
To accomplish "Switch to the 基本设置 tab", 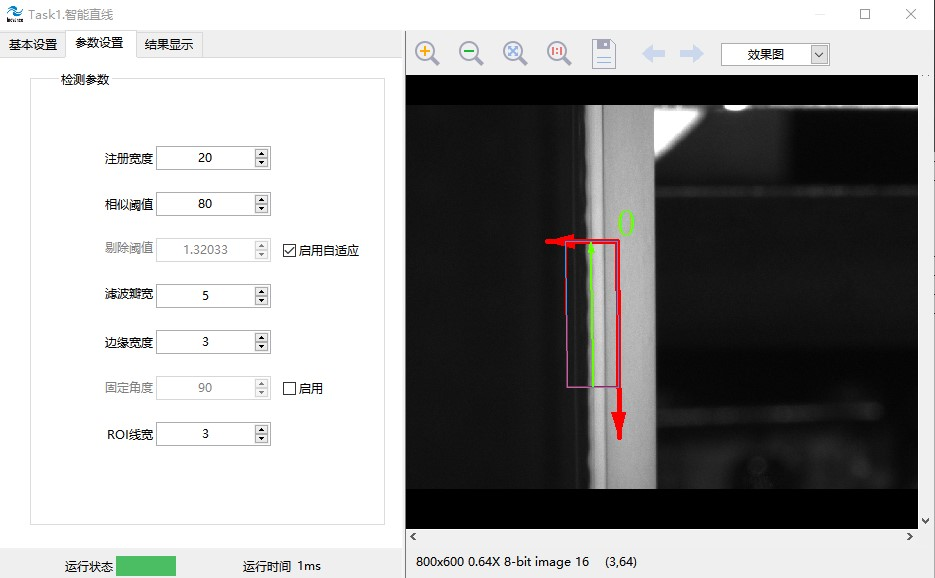I will point(33,44).
